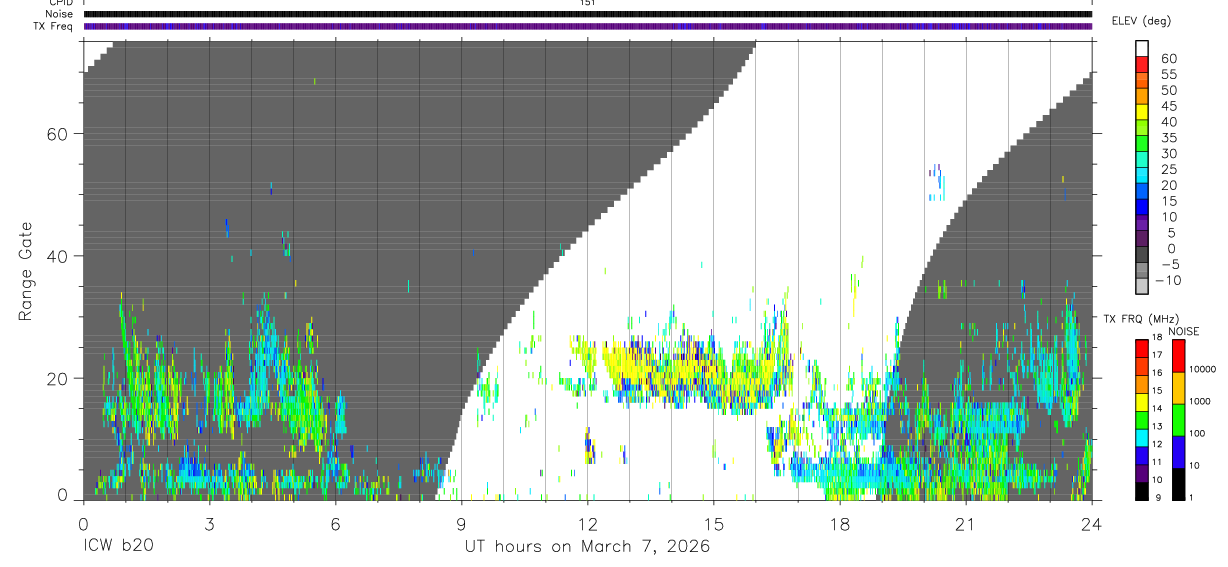Viewport: 1228px width, 567px height.
Task: Click the 'TX Freq' row label at top left
Action: pyautogui.click(x=54, y=26)
